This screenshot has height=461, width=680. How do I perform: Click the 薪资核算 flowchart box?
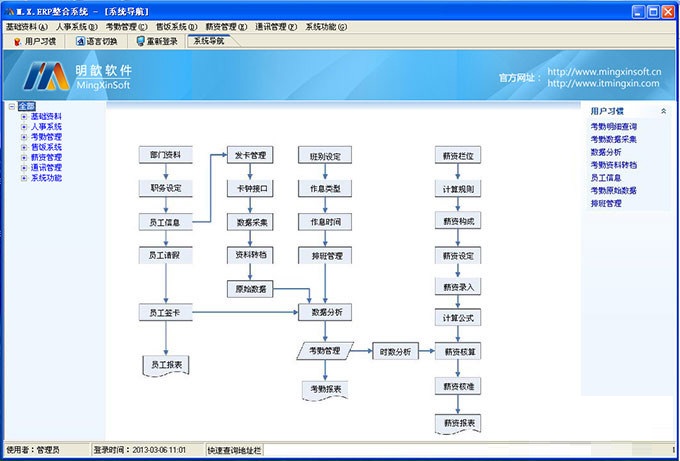458,351
